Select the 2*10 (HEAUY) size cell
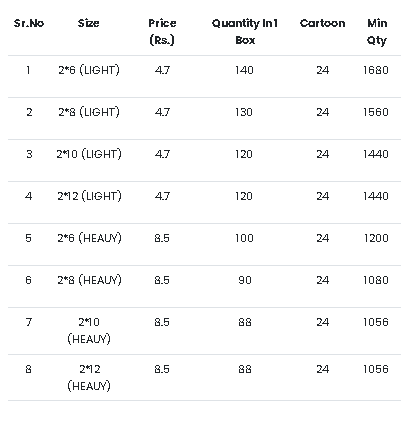Viewport: 401px width, 435px height. coord(89,331)
